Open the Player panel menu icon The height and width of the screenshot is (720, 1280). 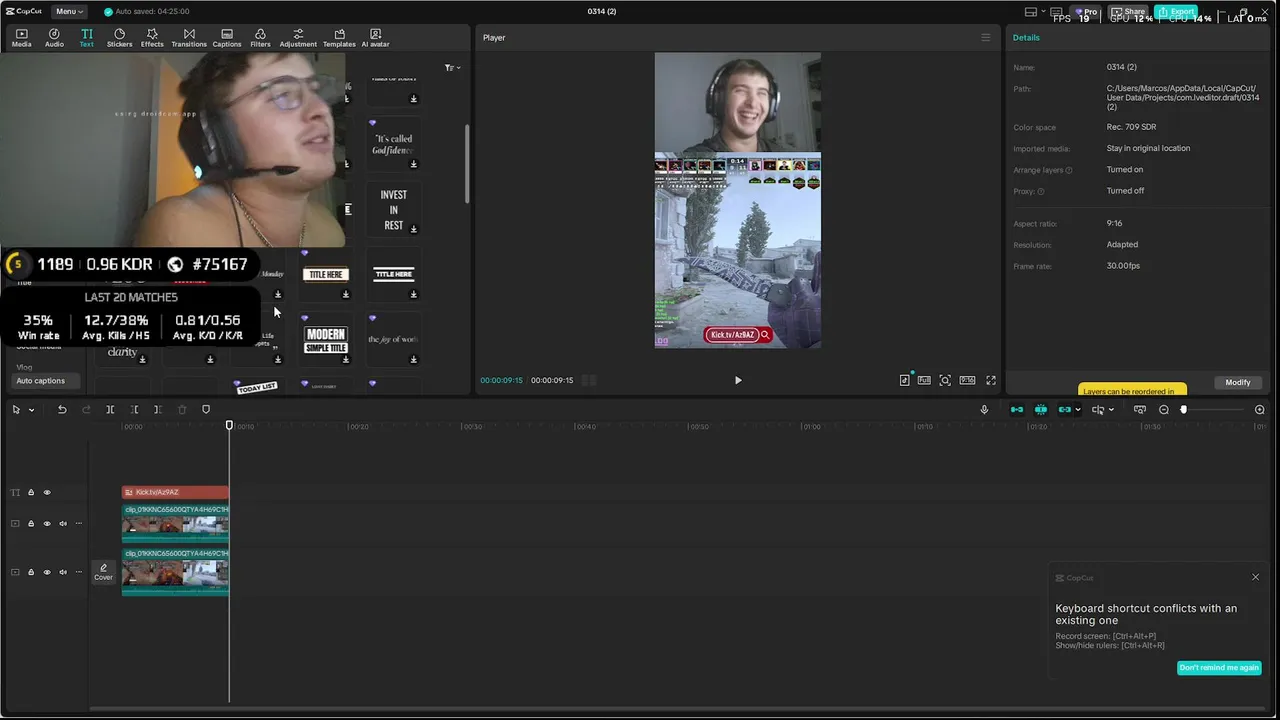coord(985,38)
